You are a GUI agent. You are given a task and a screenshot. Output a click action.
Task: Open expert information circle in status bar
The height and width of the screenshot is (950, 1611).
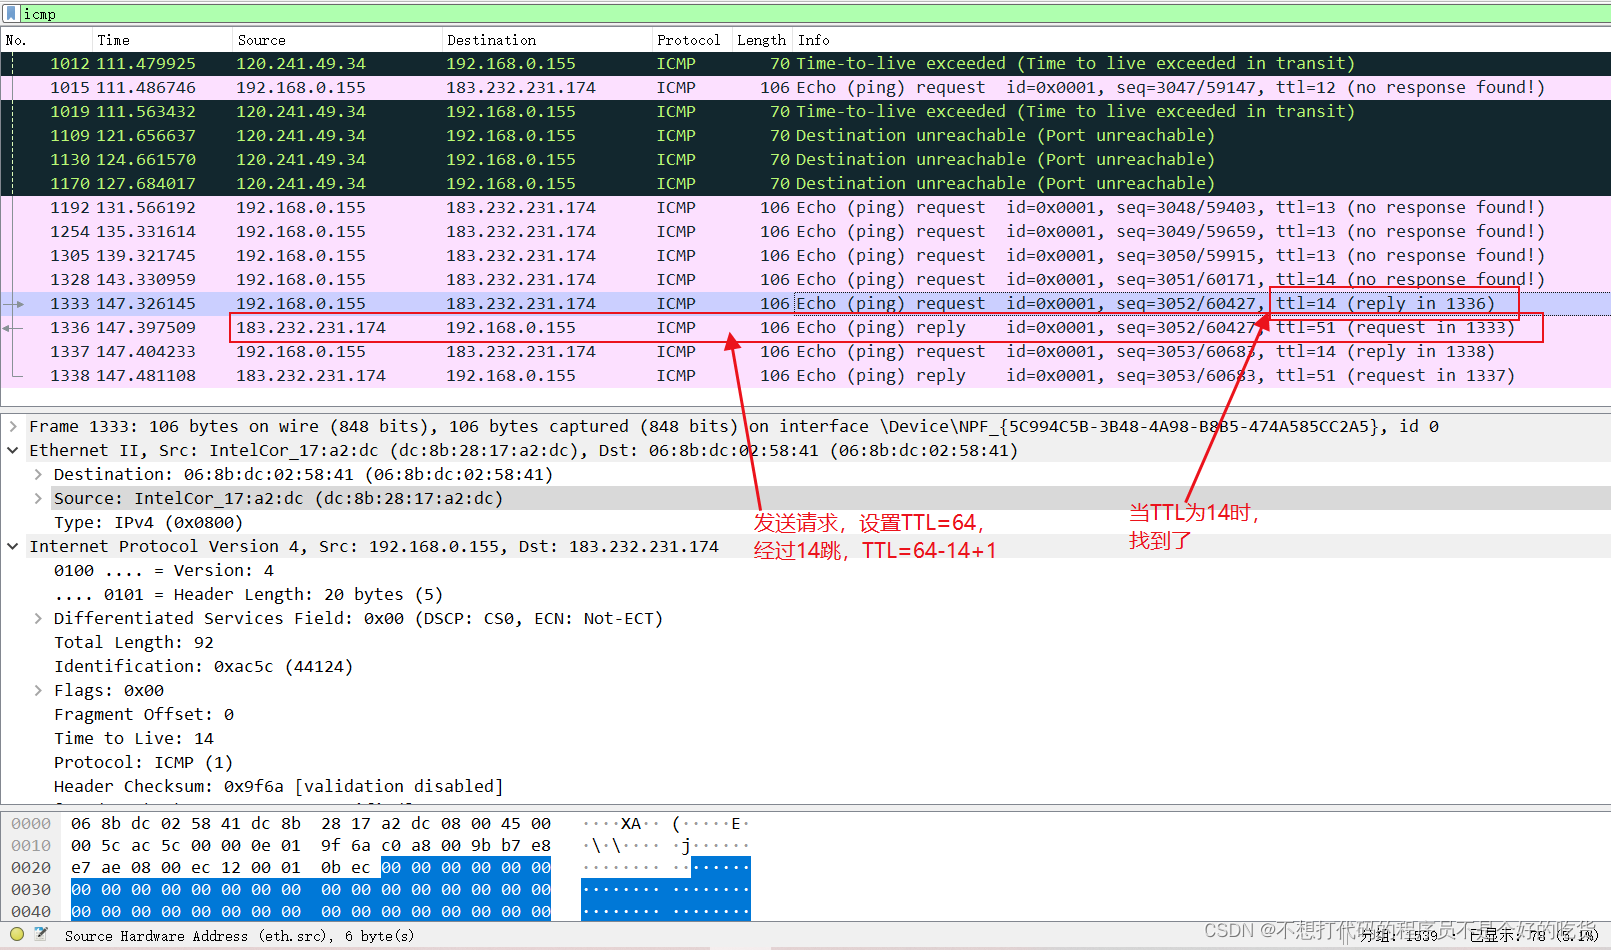pos(17,934)
